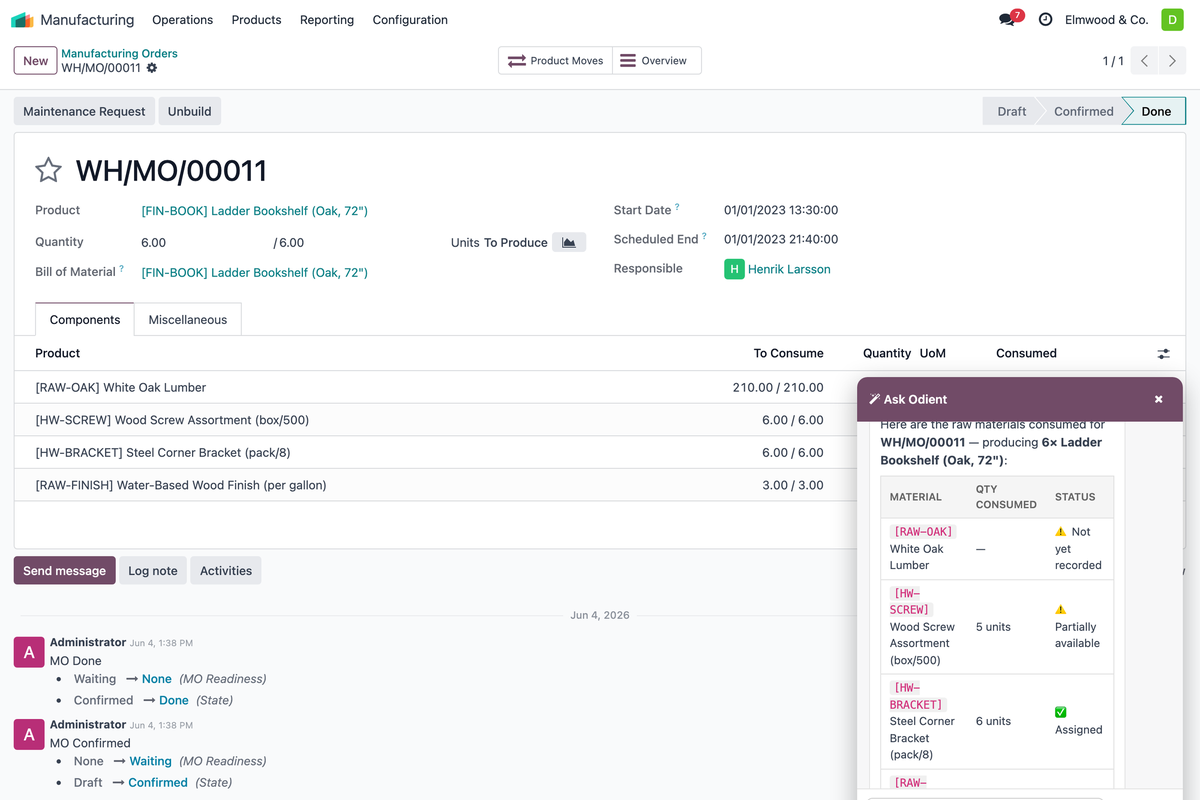Open the conversations messages icon
Viewport: 1200px width, 800px height.
pyautogui.click(x=1007, y=20)
